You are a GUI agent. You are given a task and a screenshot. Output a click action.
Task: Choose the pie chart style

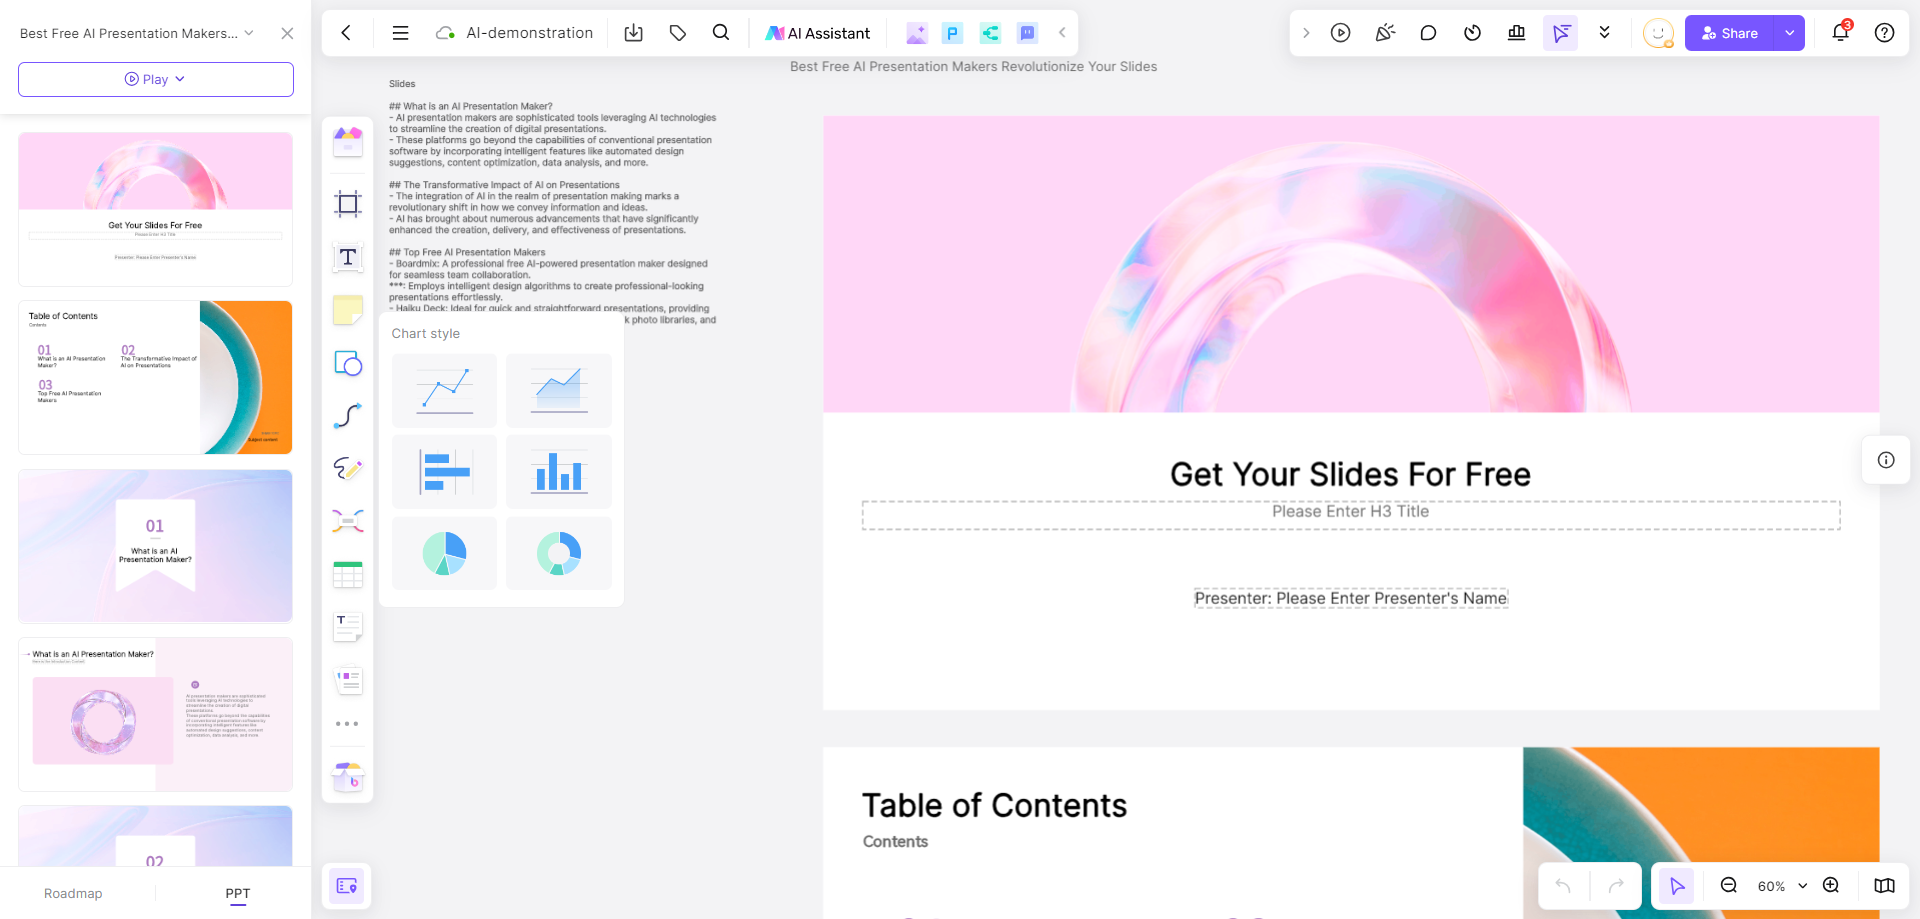[445, 553]
